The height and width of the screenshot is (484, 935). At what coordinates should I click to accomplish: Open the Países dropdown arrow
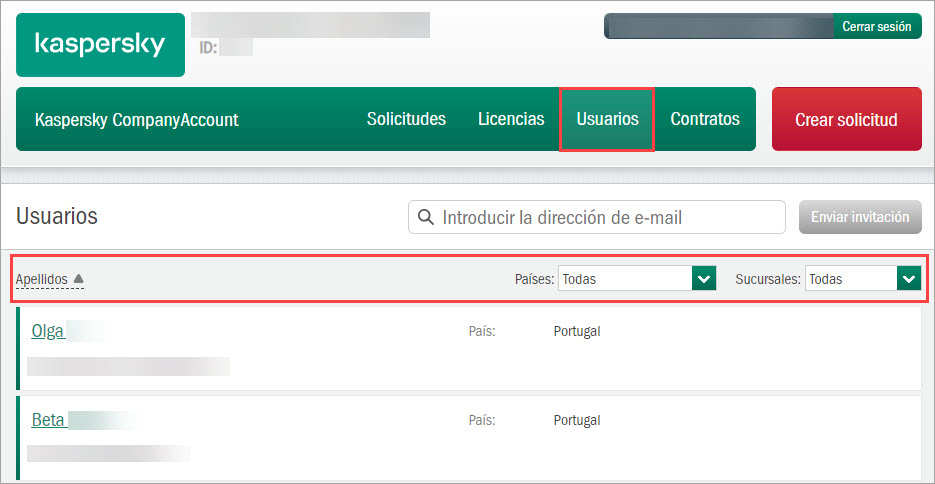pos(704,278)
